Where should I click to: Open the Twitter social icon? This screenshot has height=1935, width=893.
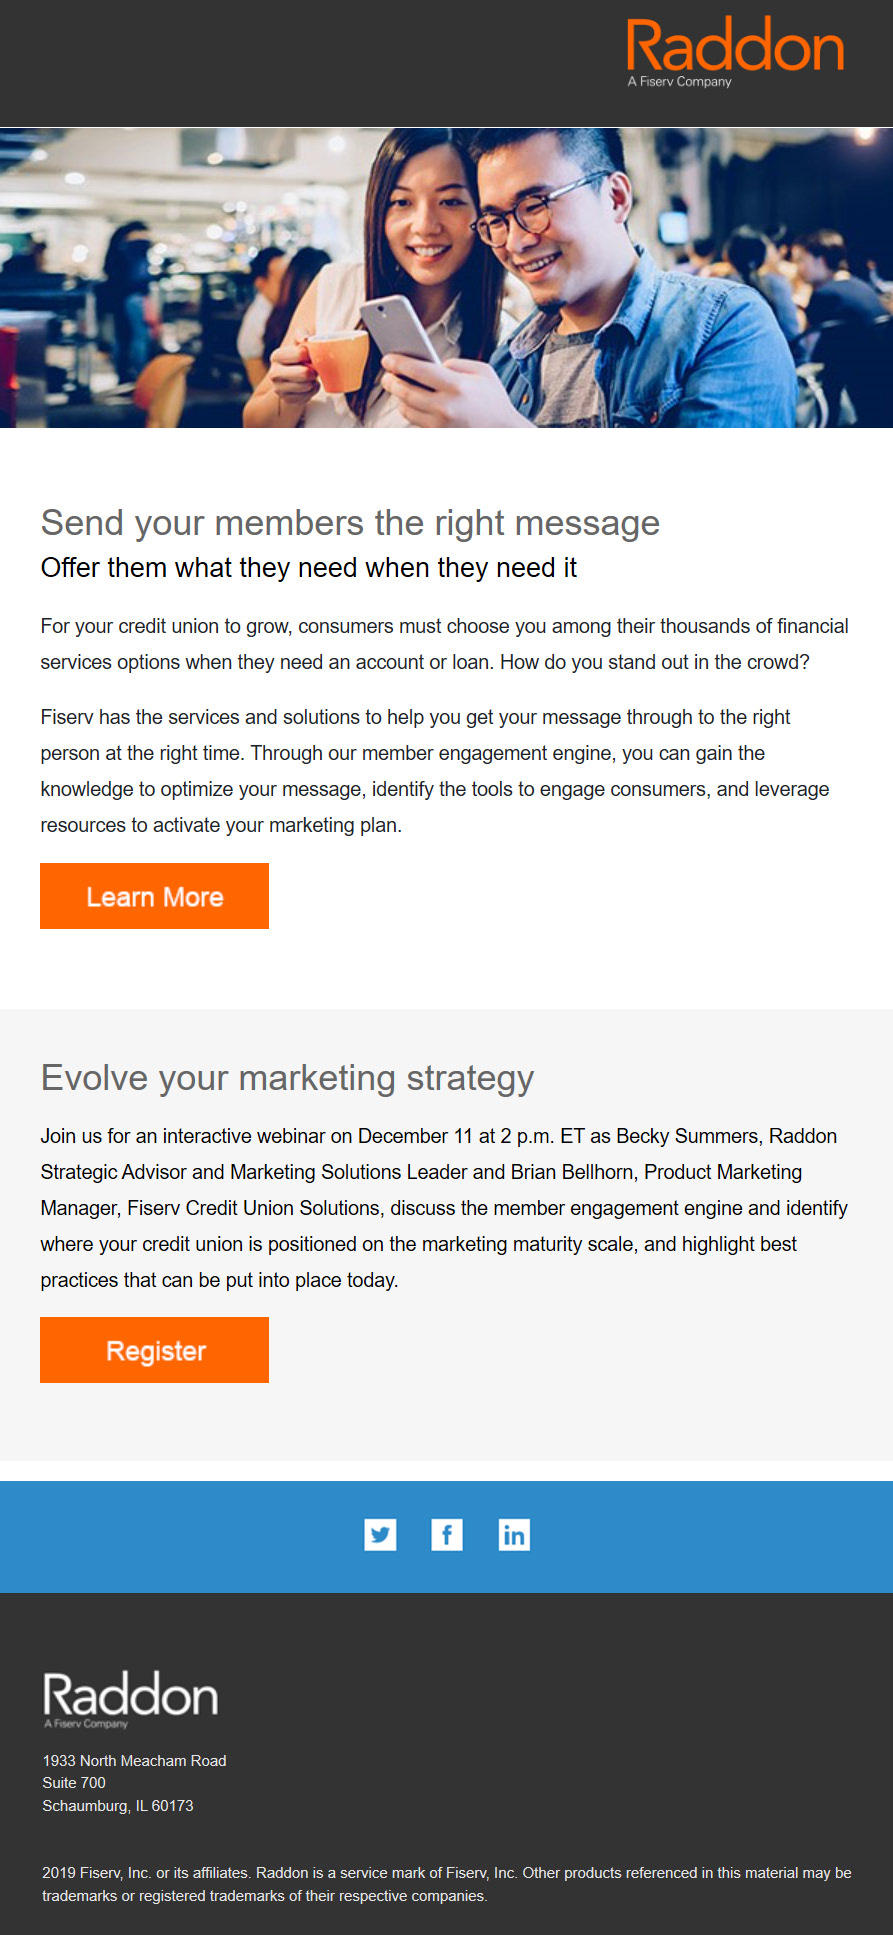click(x=380, y=1535)
